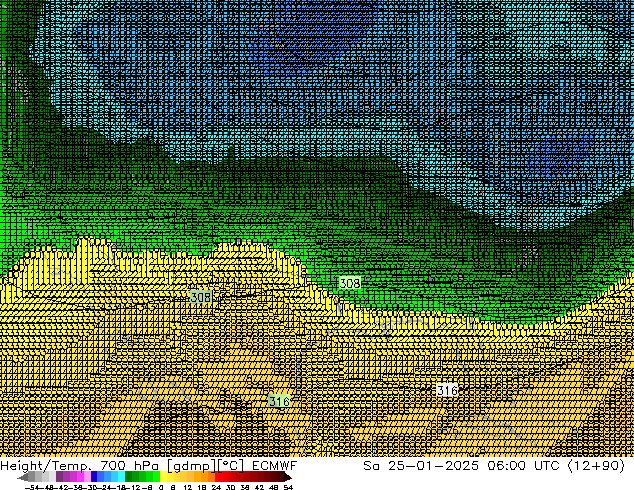Click the '(12+90)' forecast offset text
The image size is (634, 490).
pos(596,466)
